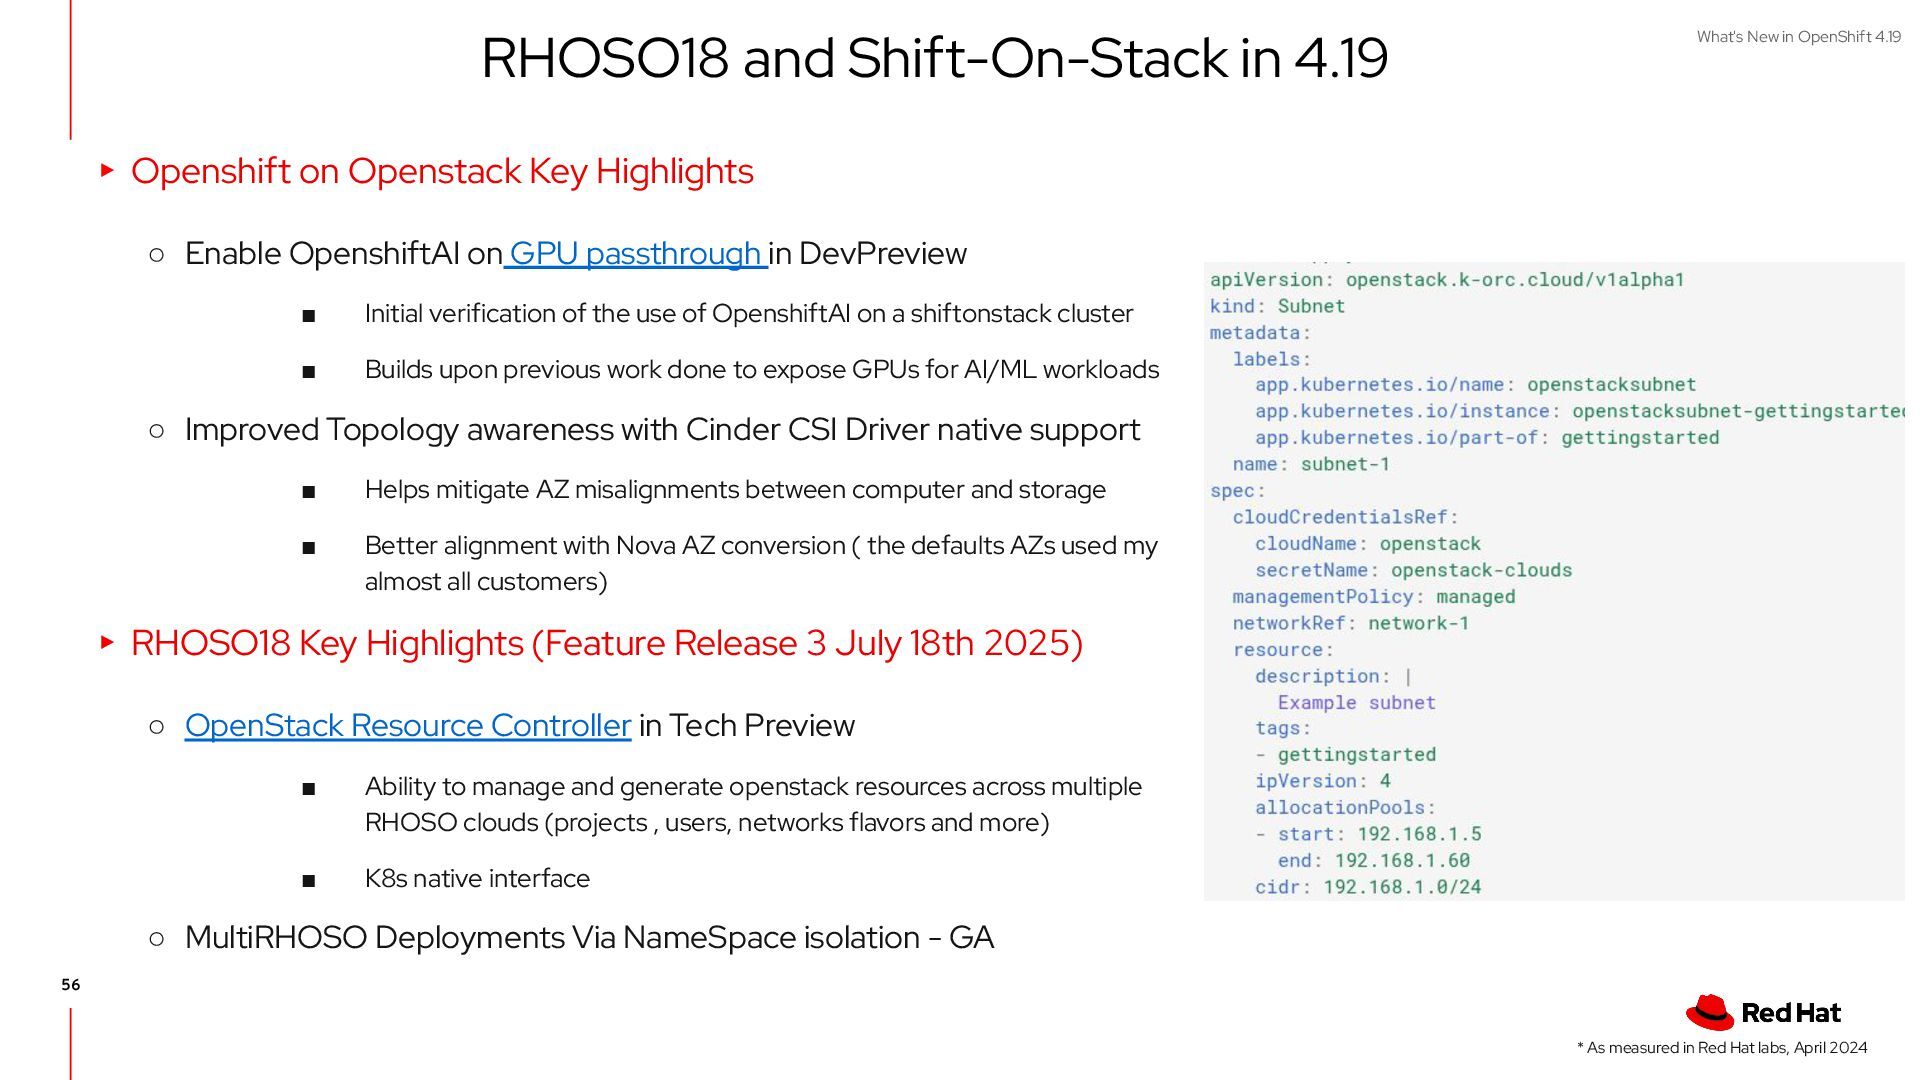The image size is (1920, 1080).
Task: Open the OpenStack Resource Controller link
Action: click(x=408, y=726)
